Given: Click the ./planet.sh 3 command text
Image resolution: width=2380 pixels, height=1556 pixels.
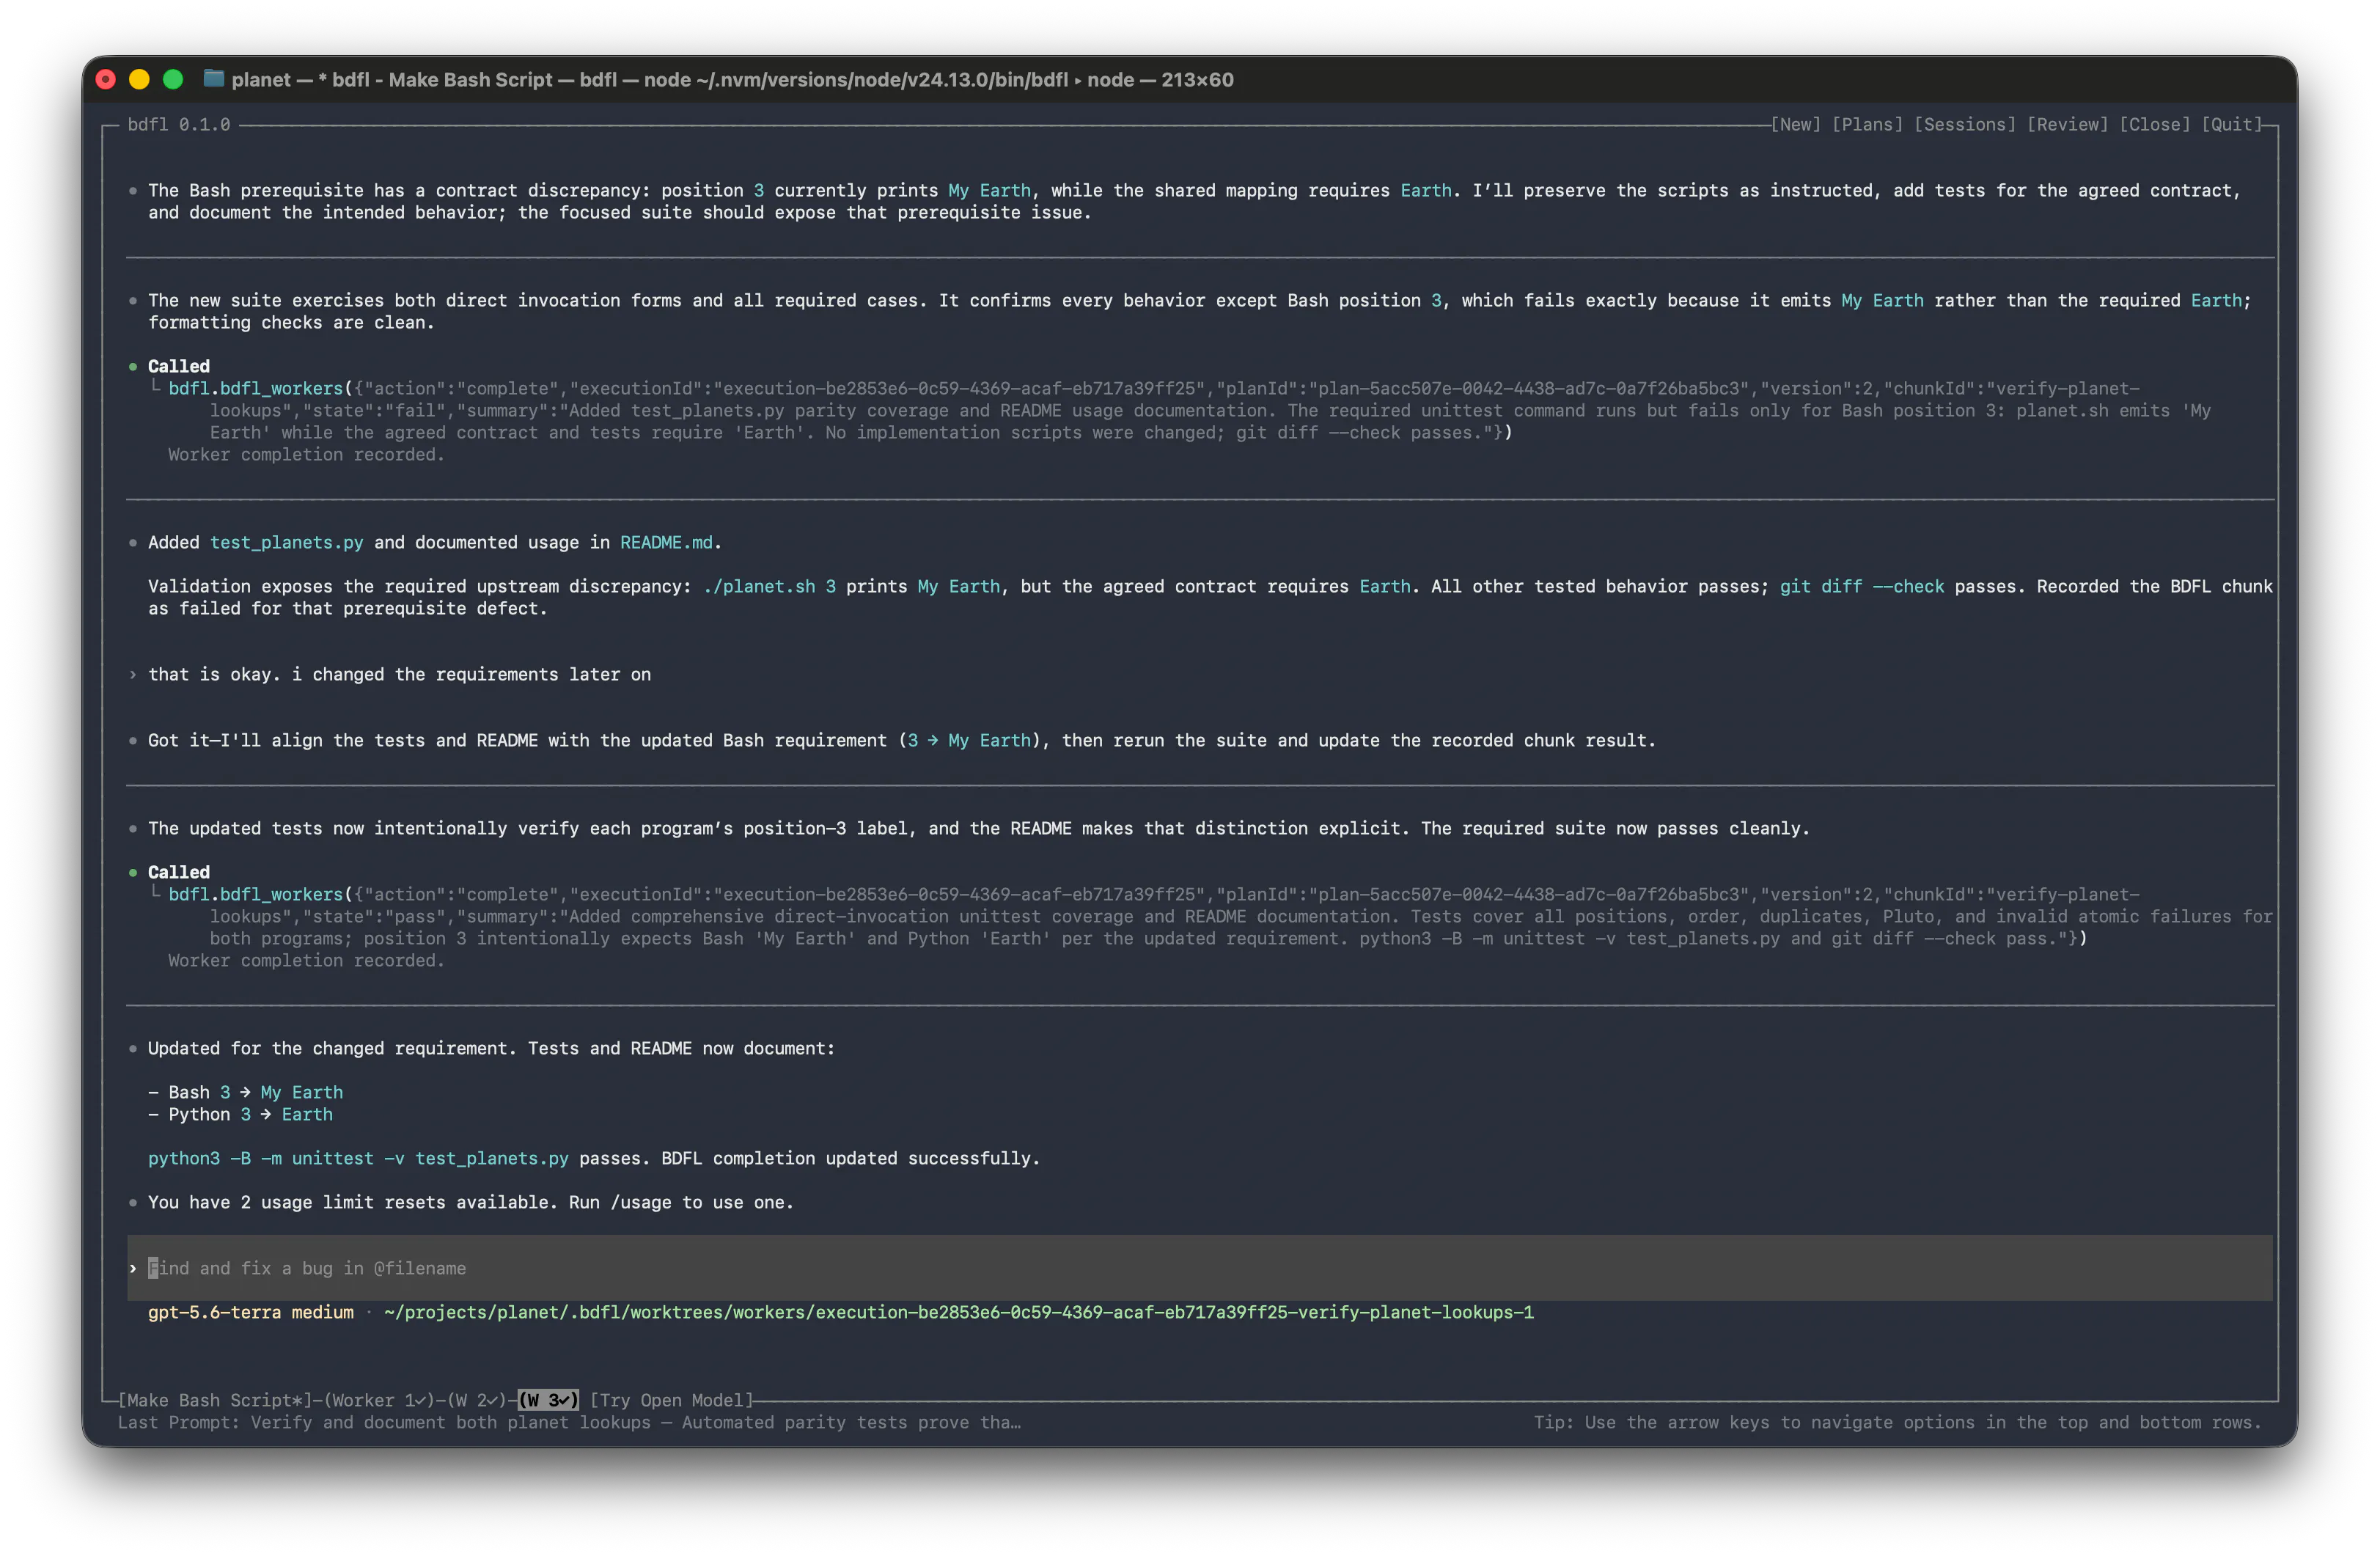Looking at the screenshot, I should (769, 586).
